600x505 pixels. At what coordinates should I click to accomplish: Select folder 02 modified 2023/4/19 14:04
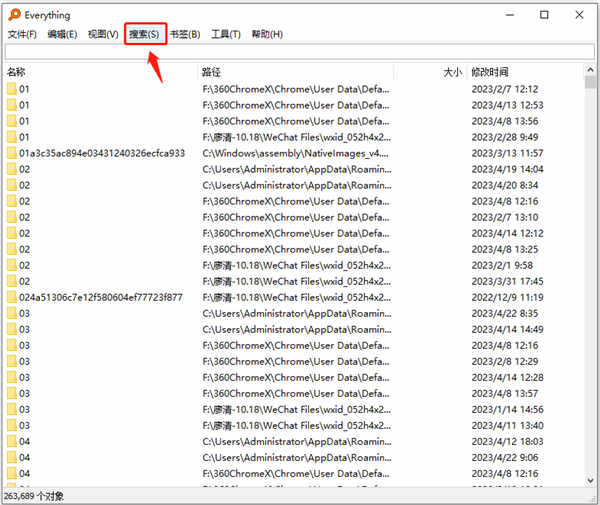pyautogui.click(x=18, y=169)
